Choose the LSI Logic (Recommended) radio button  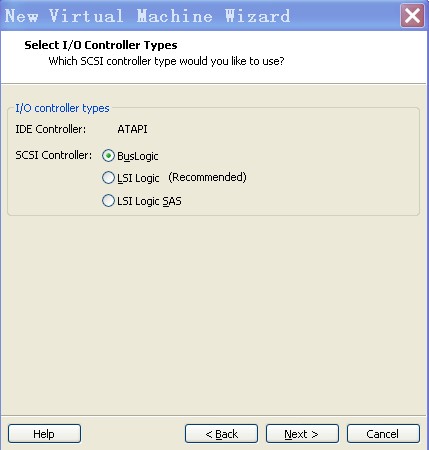point(108,178)
